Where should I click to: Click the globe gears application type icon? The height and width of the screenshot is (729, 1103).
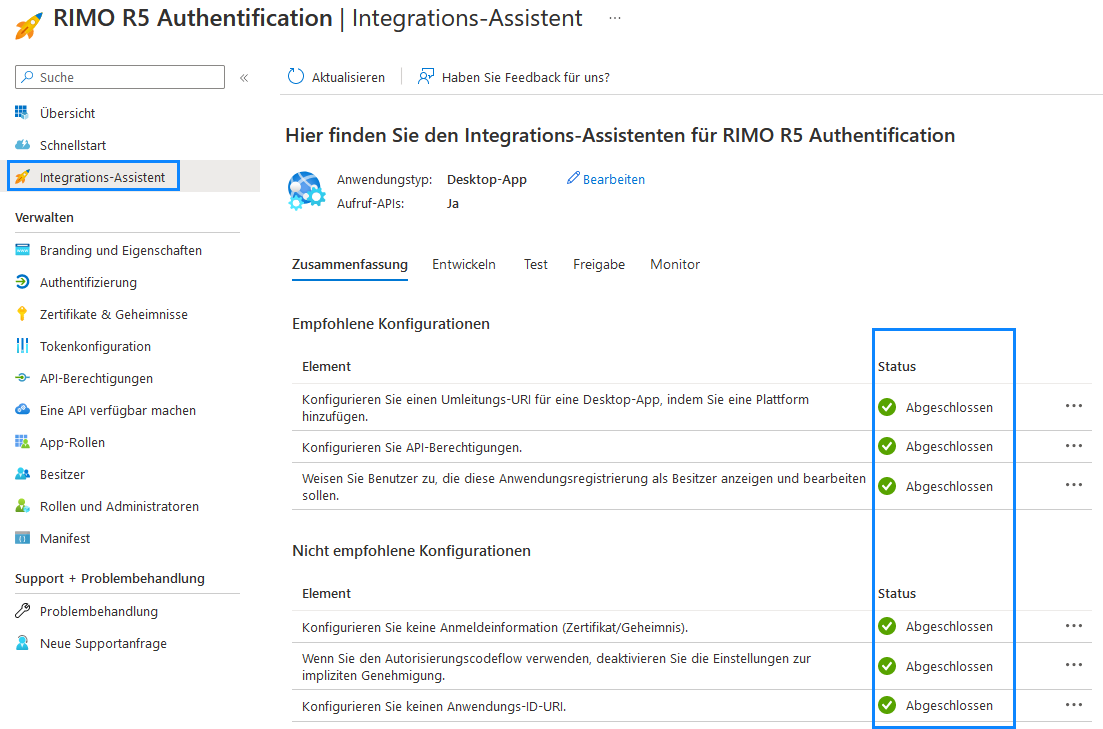click(x=307, y=191)
